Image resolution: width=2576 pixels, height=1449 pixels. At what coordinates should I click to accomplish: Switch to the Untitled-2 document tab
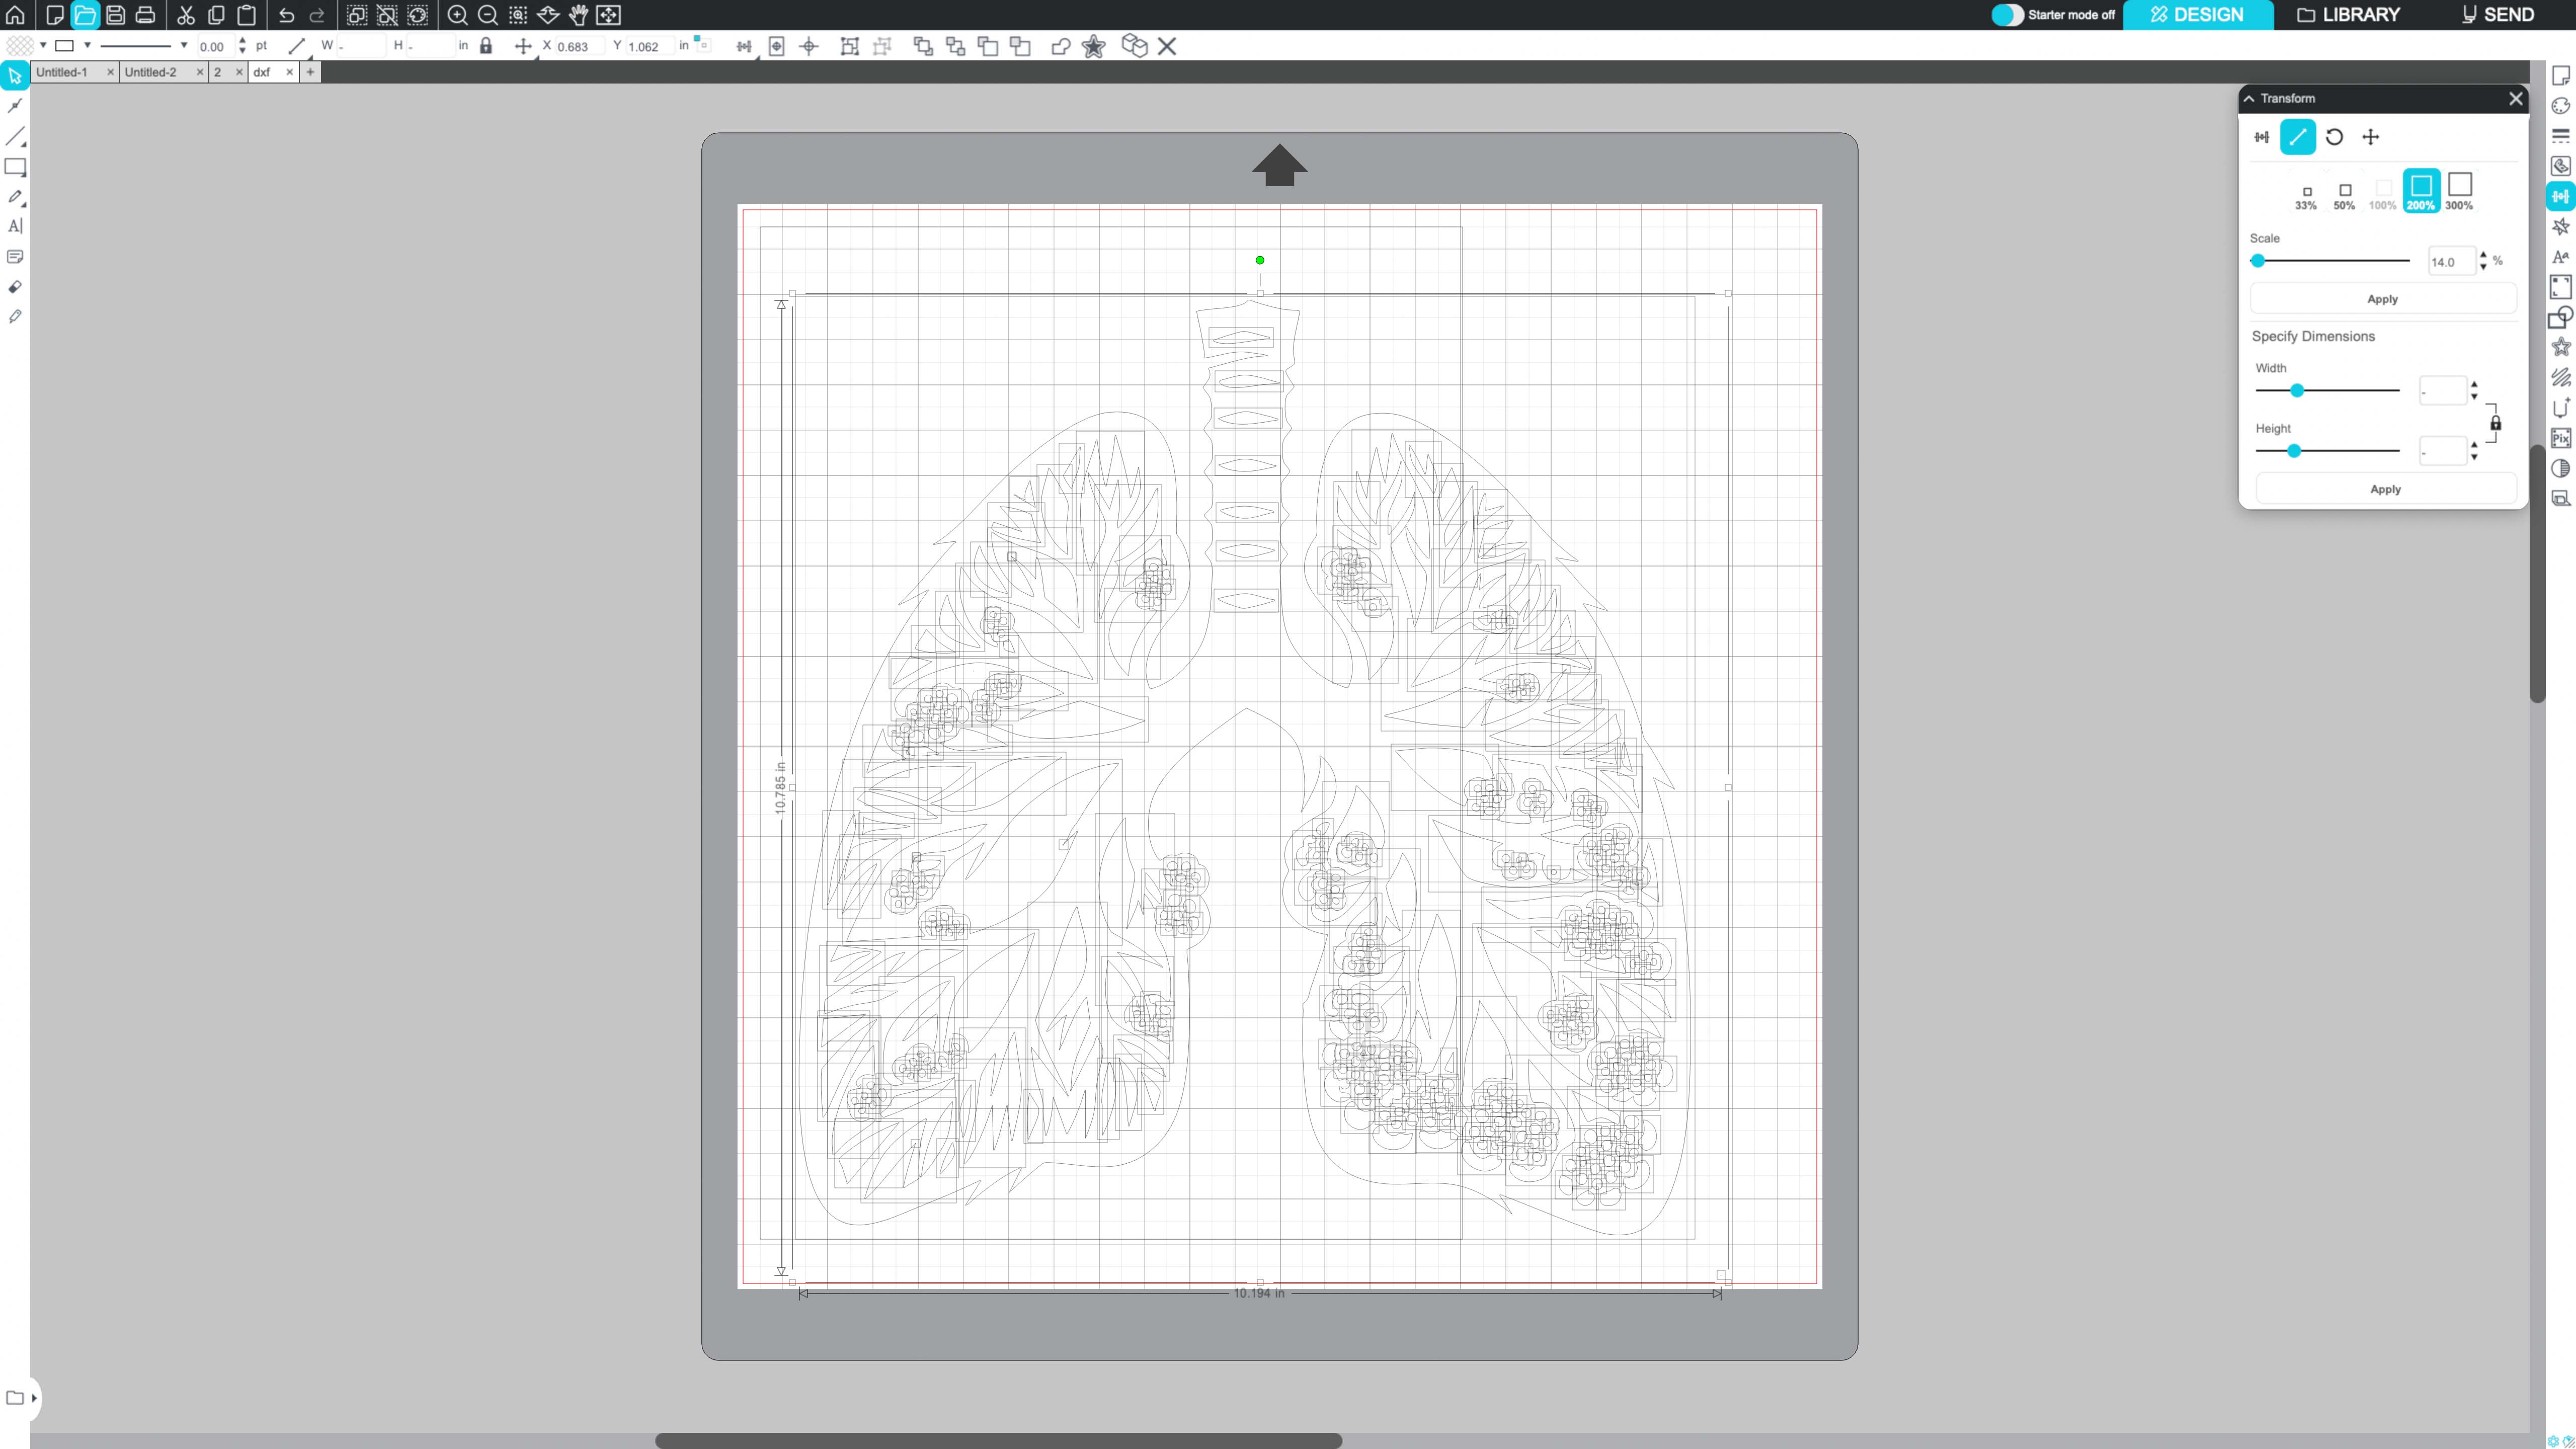[x=151, y=72]
